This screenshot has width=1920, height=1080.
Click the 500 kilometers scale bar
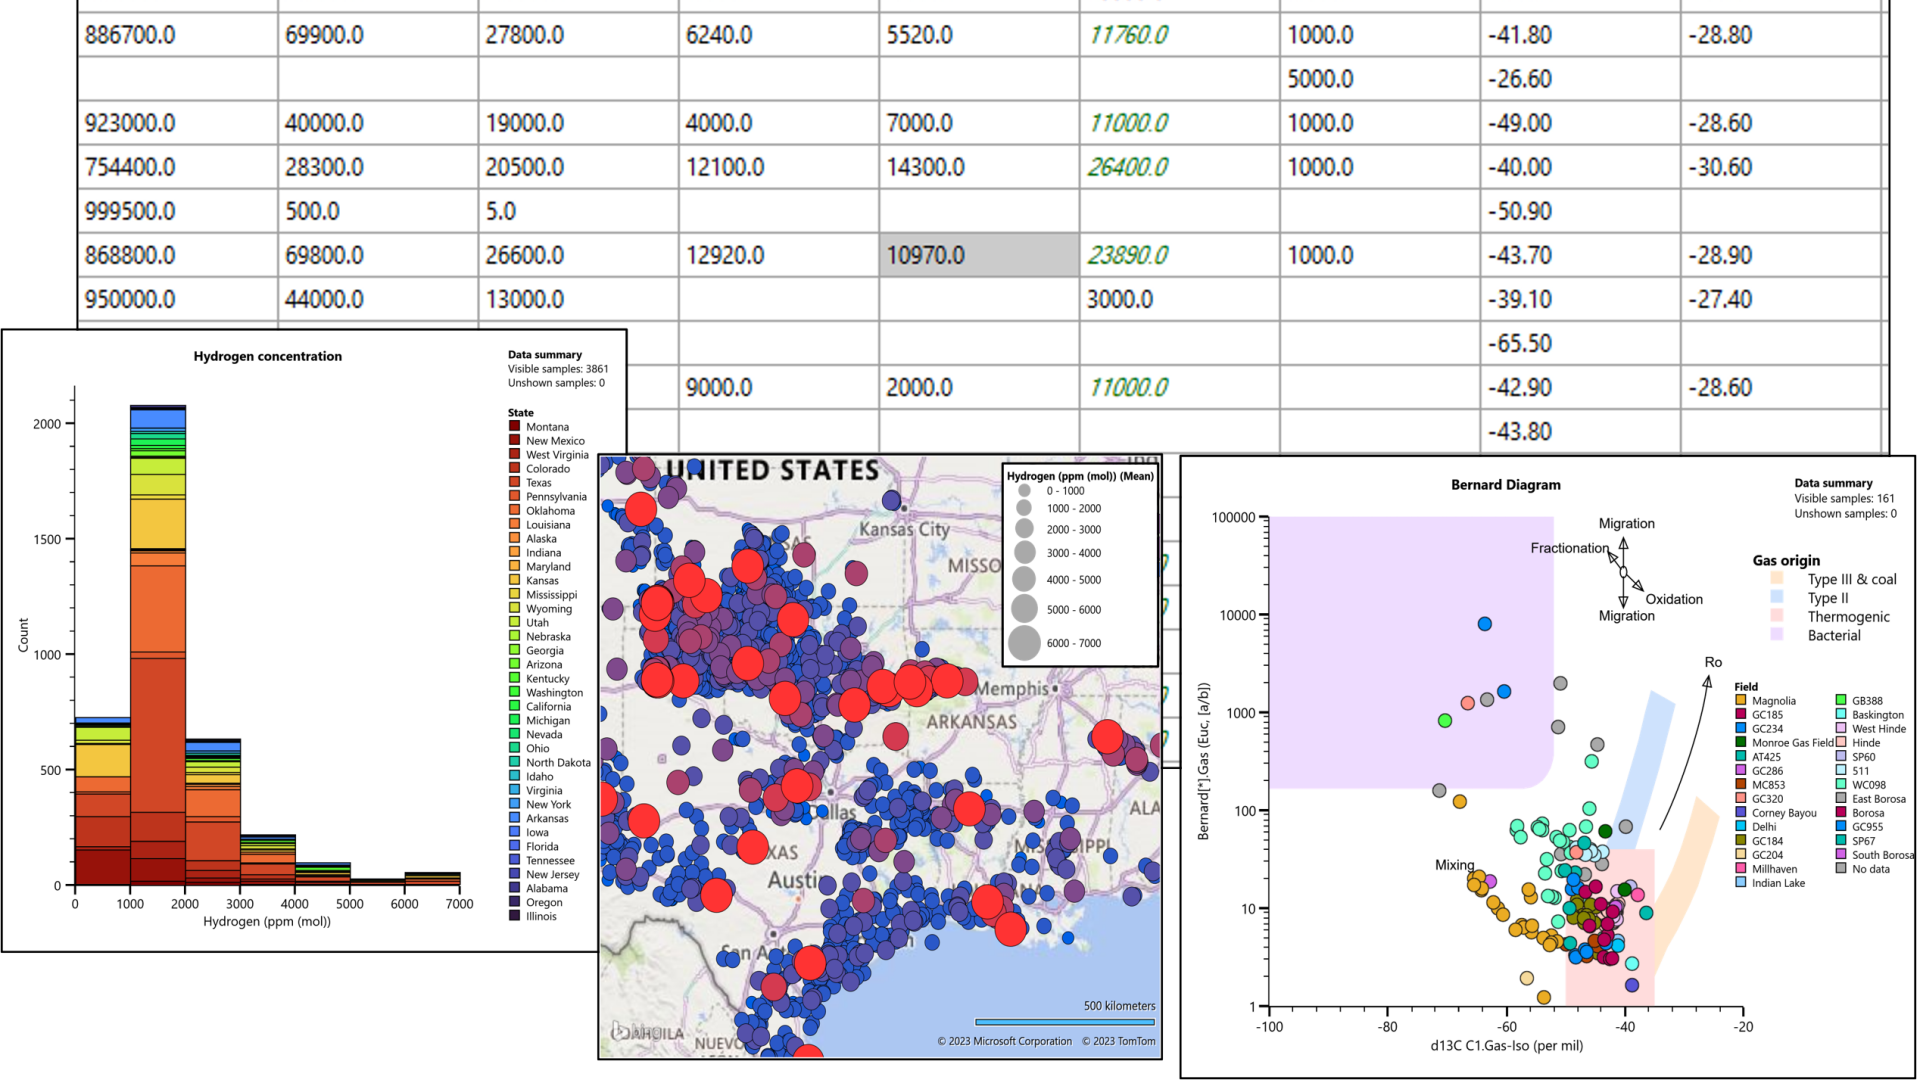click(1065, 1022)
